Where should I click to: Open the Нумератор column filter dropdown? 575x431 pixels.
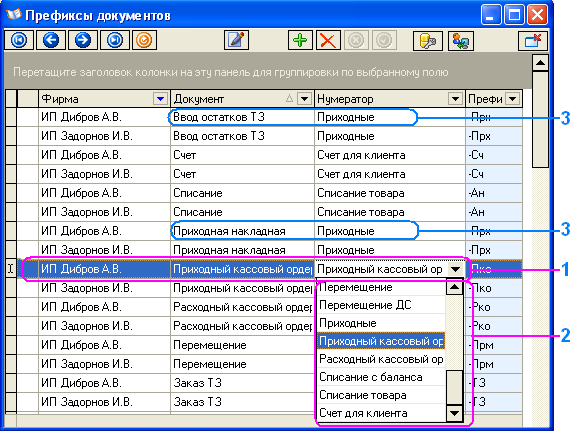tap(455, 99)
